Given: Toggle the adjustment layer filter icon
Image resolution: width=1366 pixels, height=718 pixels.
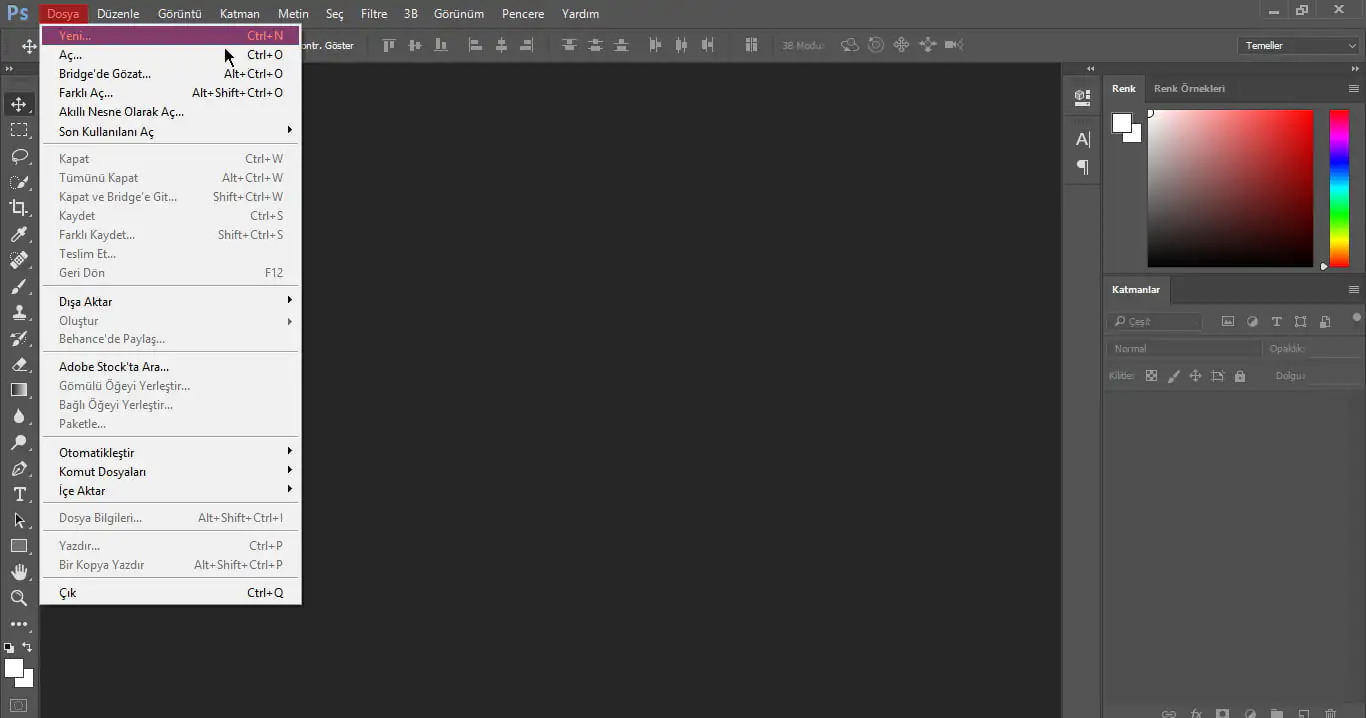Looking at the screenshot, I should (x=1252, y=322).
